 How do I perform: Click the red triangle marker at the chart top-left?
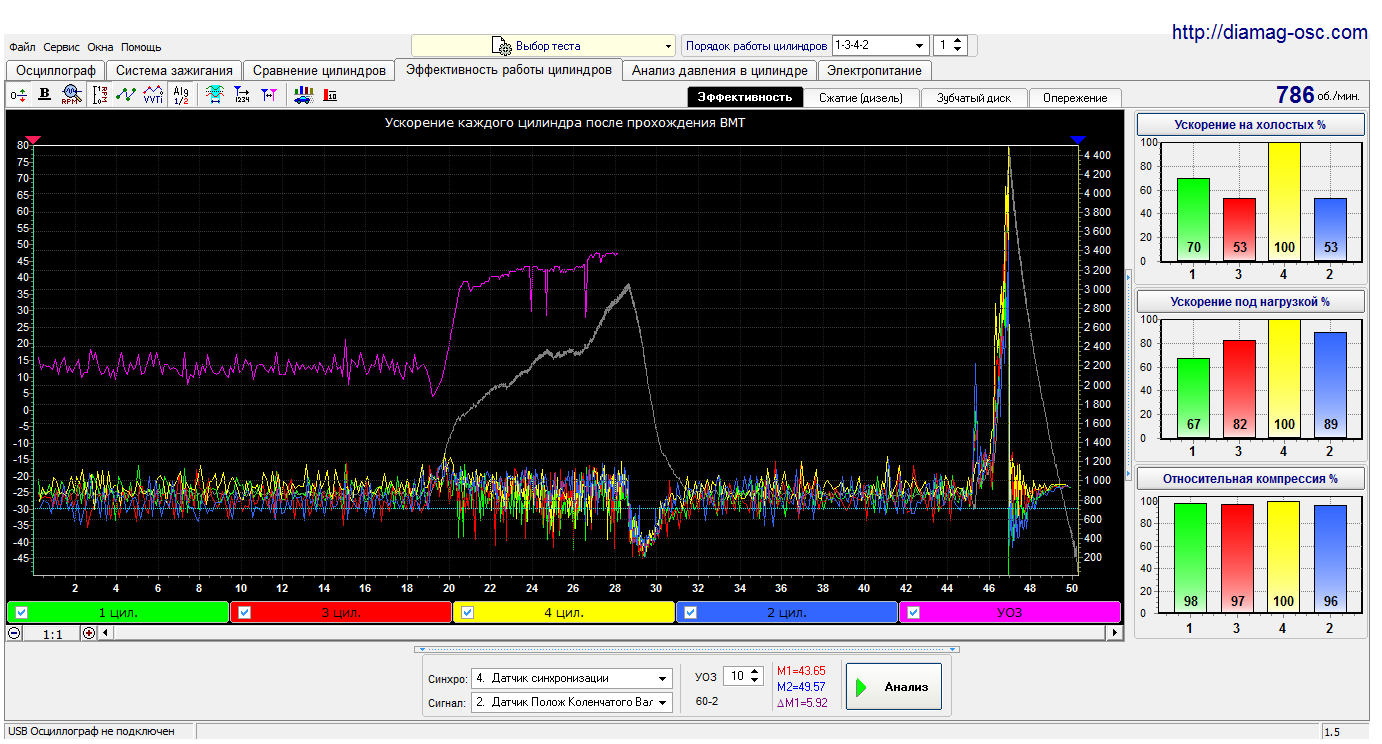point(33,140)
